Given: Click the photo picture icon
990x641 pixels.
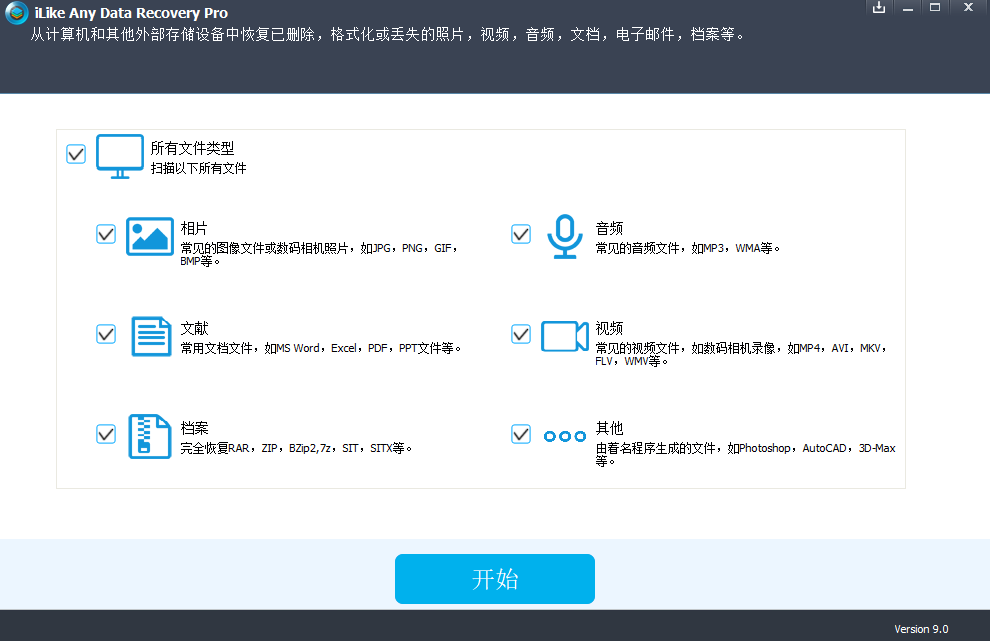Looking at the screenshot, I should tap(150, 236).
